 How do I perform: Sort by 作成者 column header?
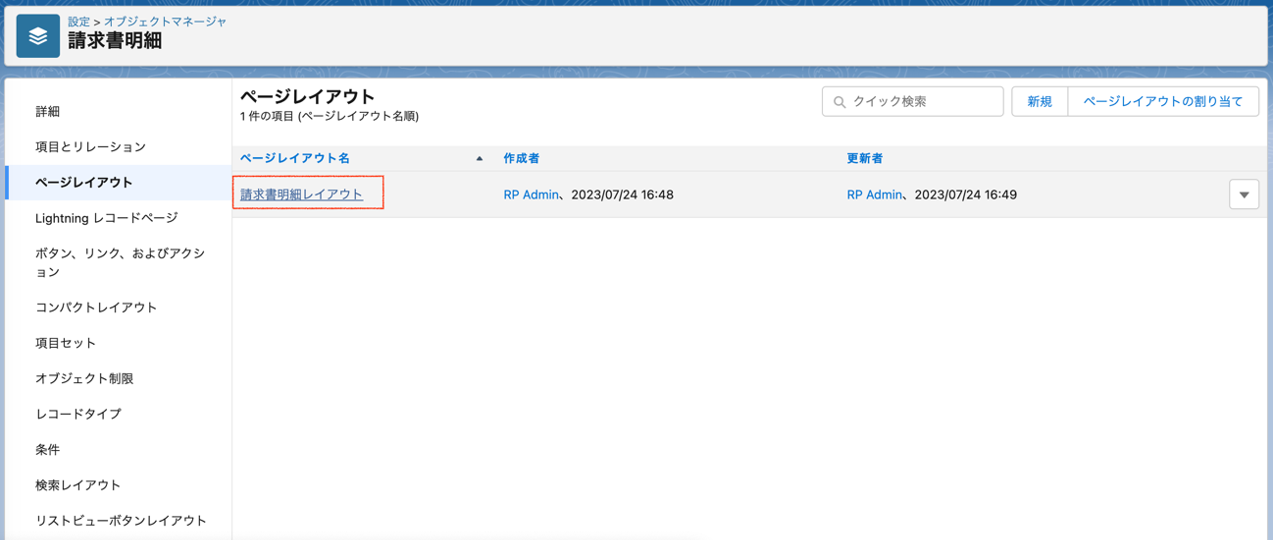click(x=522, y=159)
